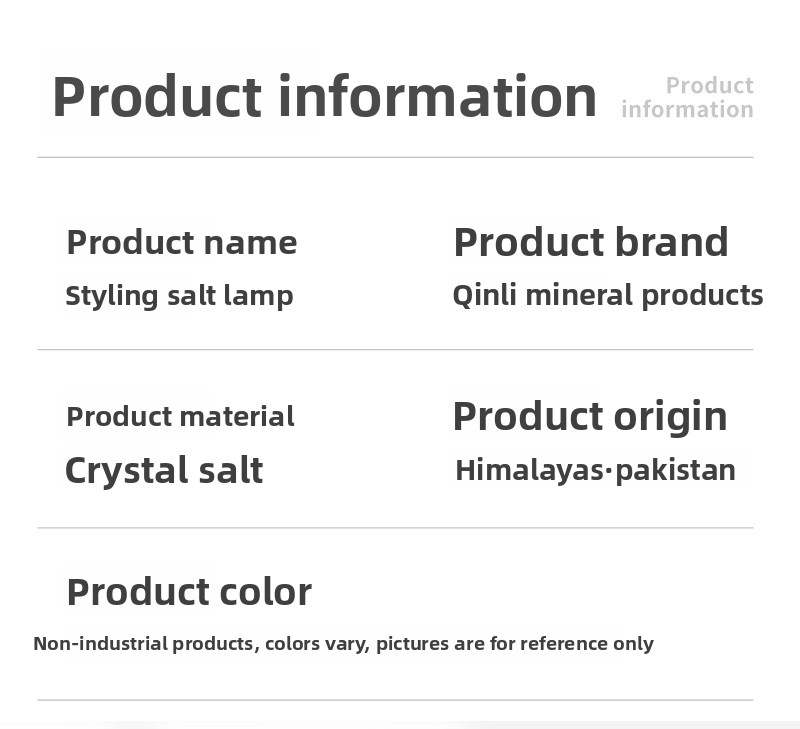Click 'pictures are for reference only' phrase
The width and height of the screenshot is (800, 729).
(x=515, y=644)
